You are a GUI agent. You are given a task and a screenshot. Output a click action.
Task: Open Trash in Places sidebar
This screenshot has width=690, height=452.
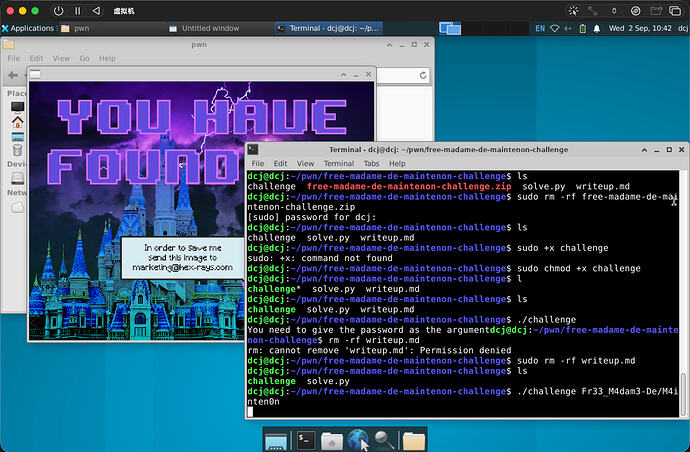pos(18,151)
